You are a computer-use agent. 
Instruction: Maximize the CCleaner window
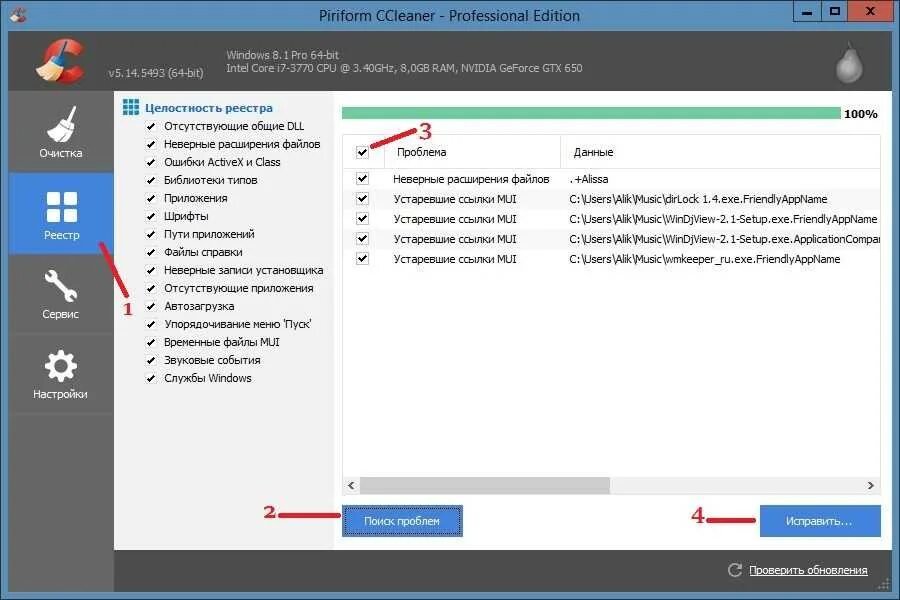835,11
